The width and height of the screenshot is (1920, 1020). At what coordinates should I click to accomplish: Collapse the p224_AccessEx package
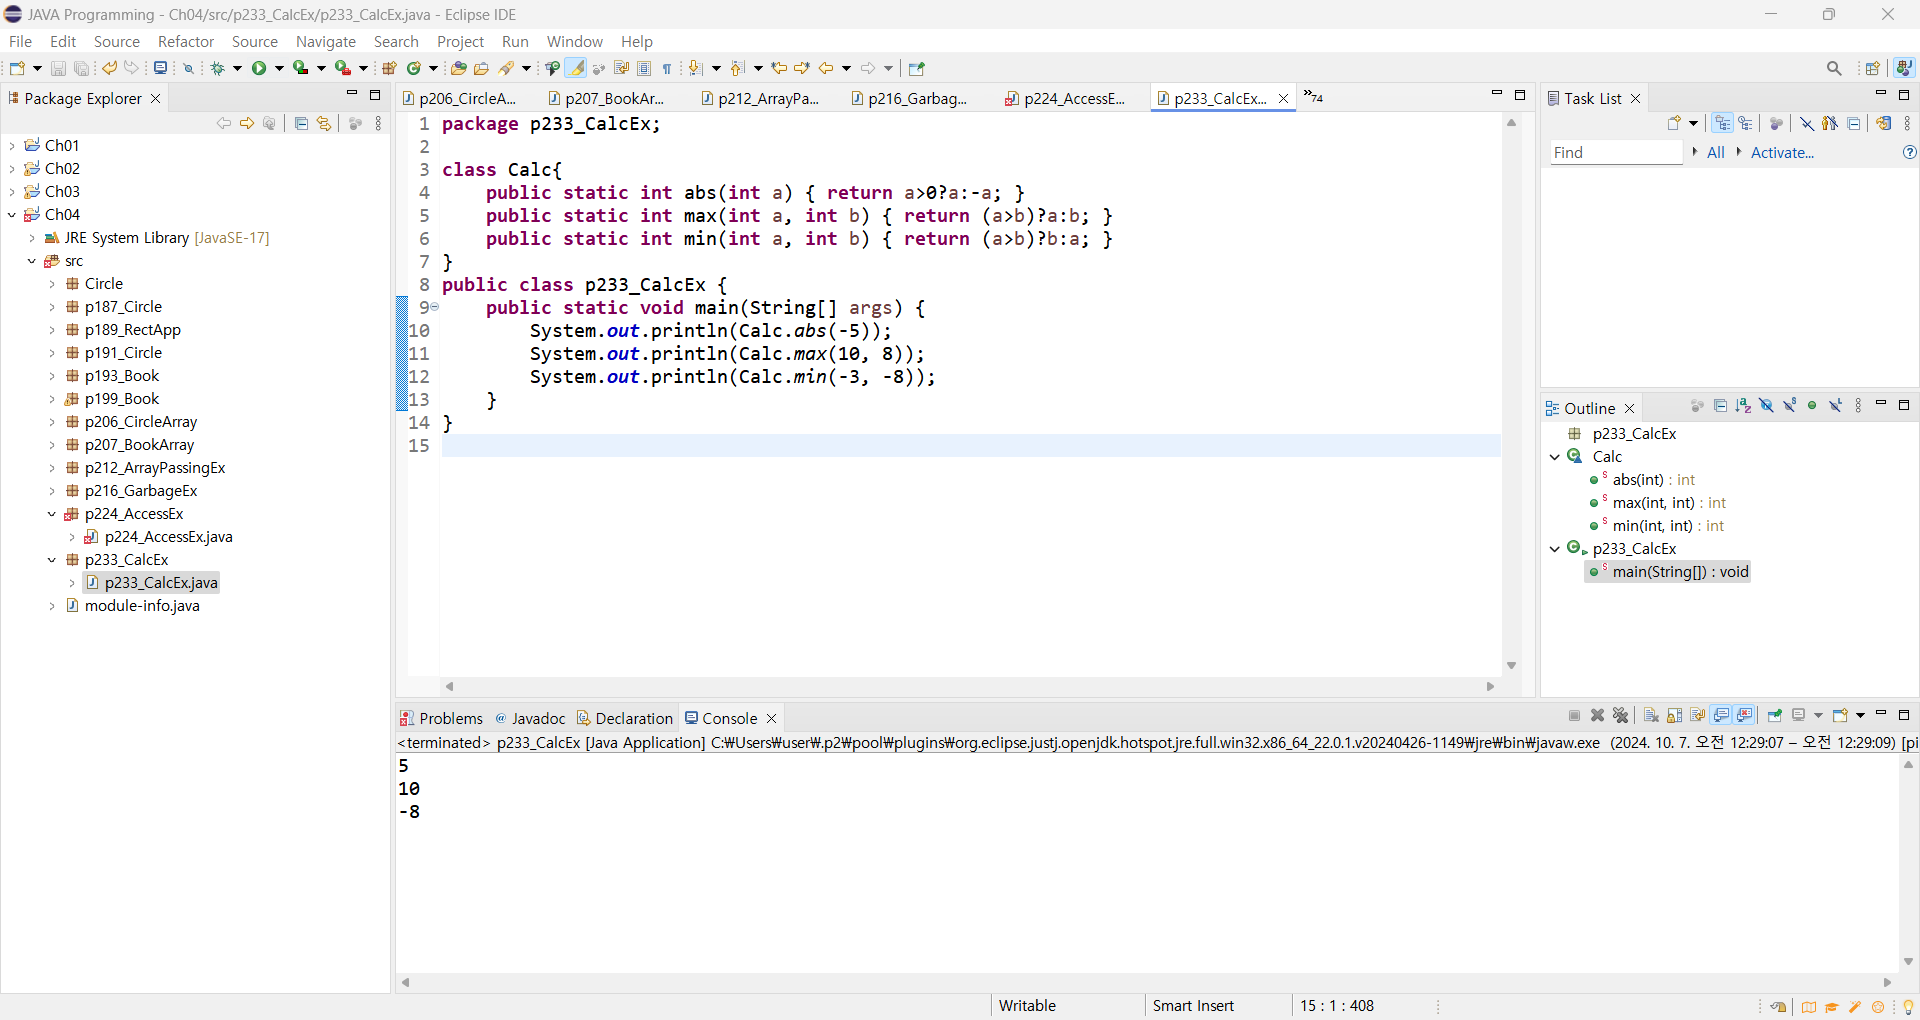click(52, 514)
